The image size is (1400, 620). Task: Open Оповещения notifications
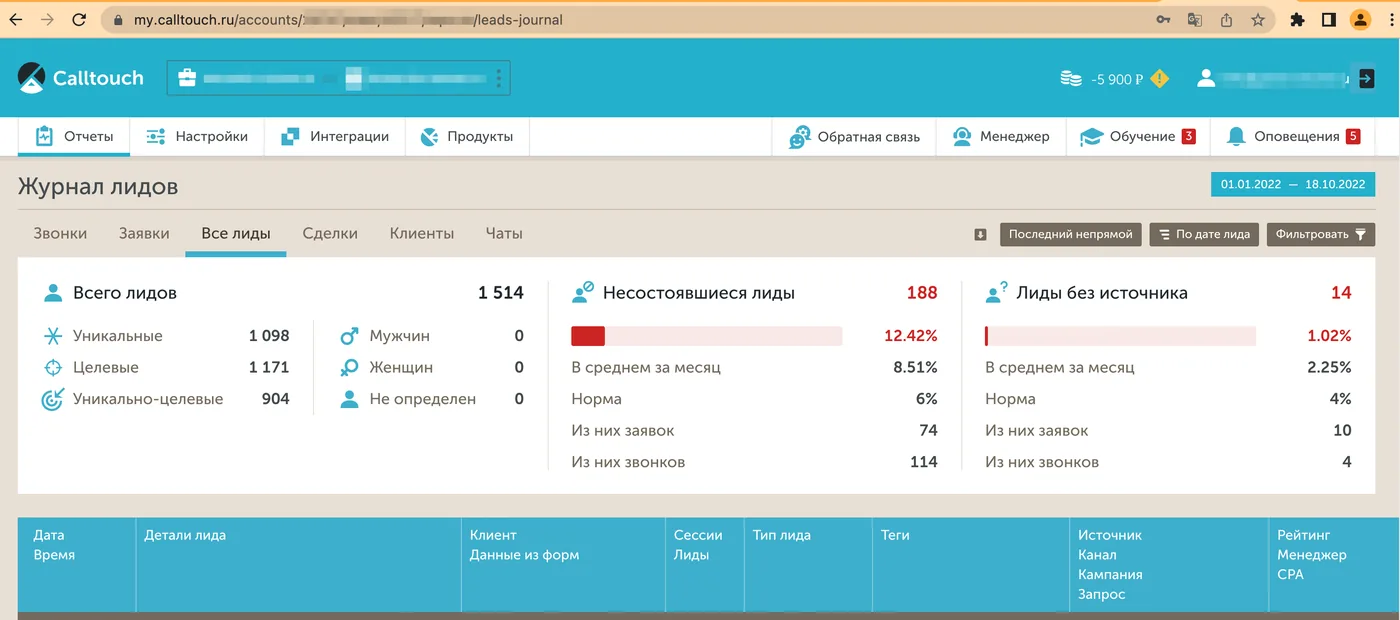(1293, 137)
